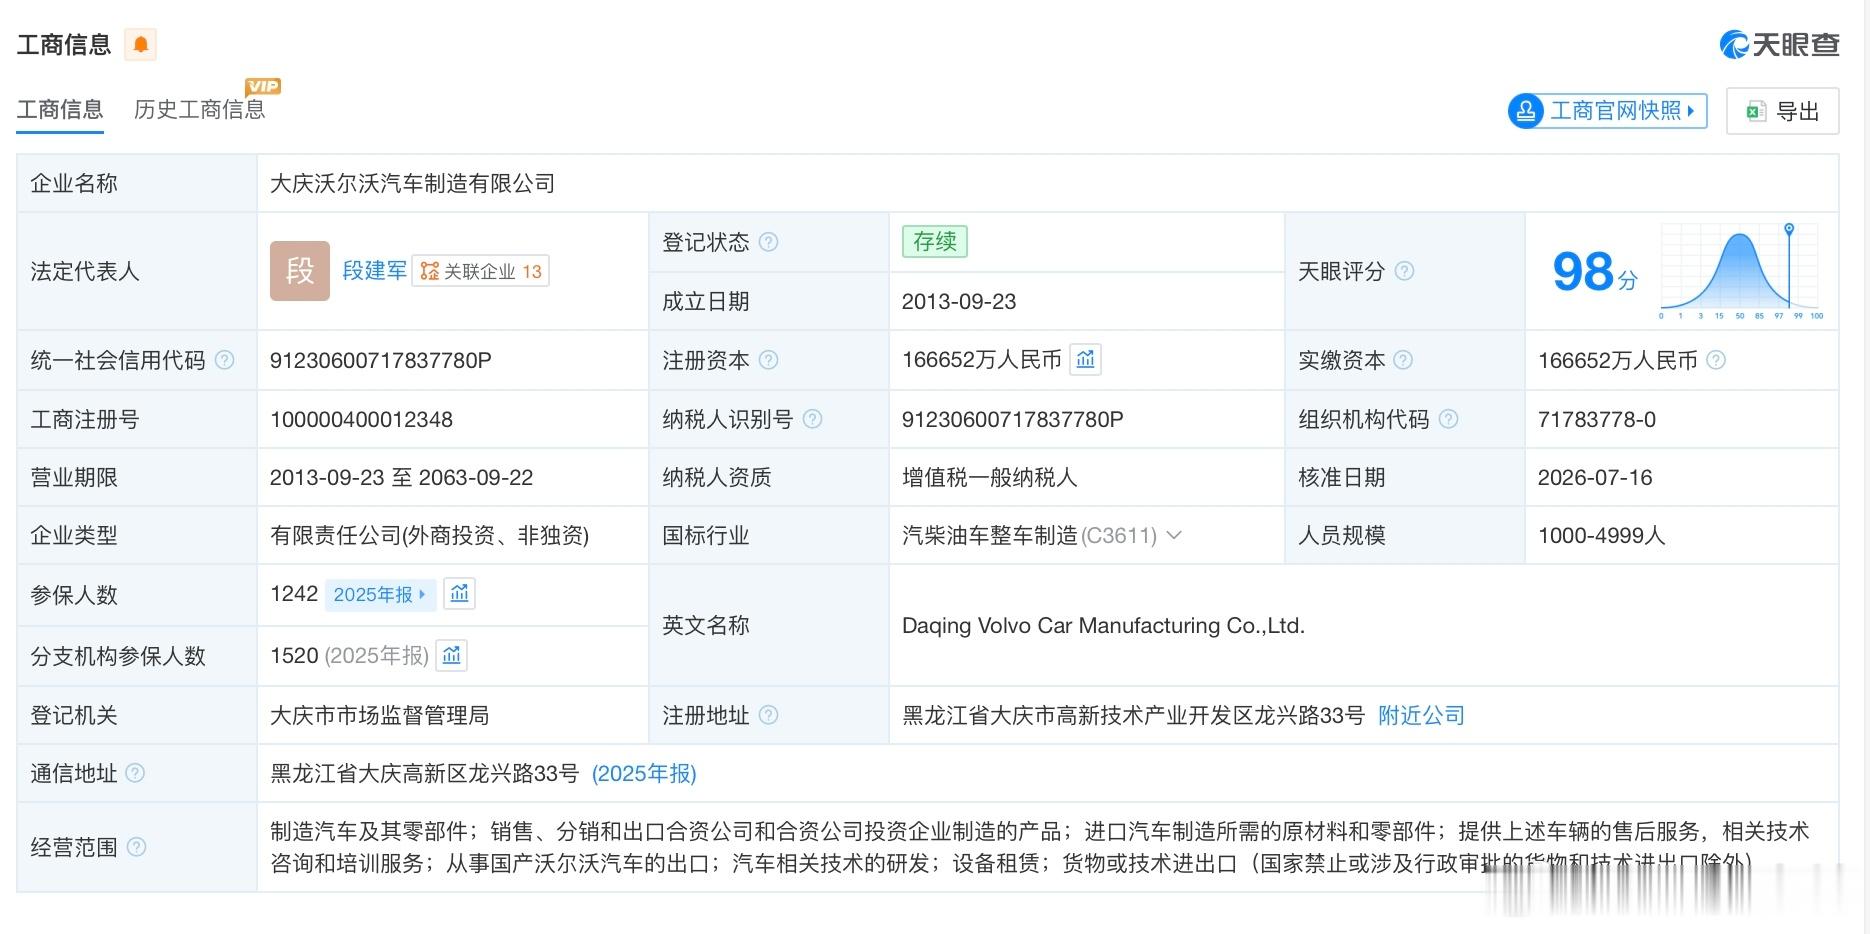Click the Excel icon in the 导出 button

pos(1755,111)
